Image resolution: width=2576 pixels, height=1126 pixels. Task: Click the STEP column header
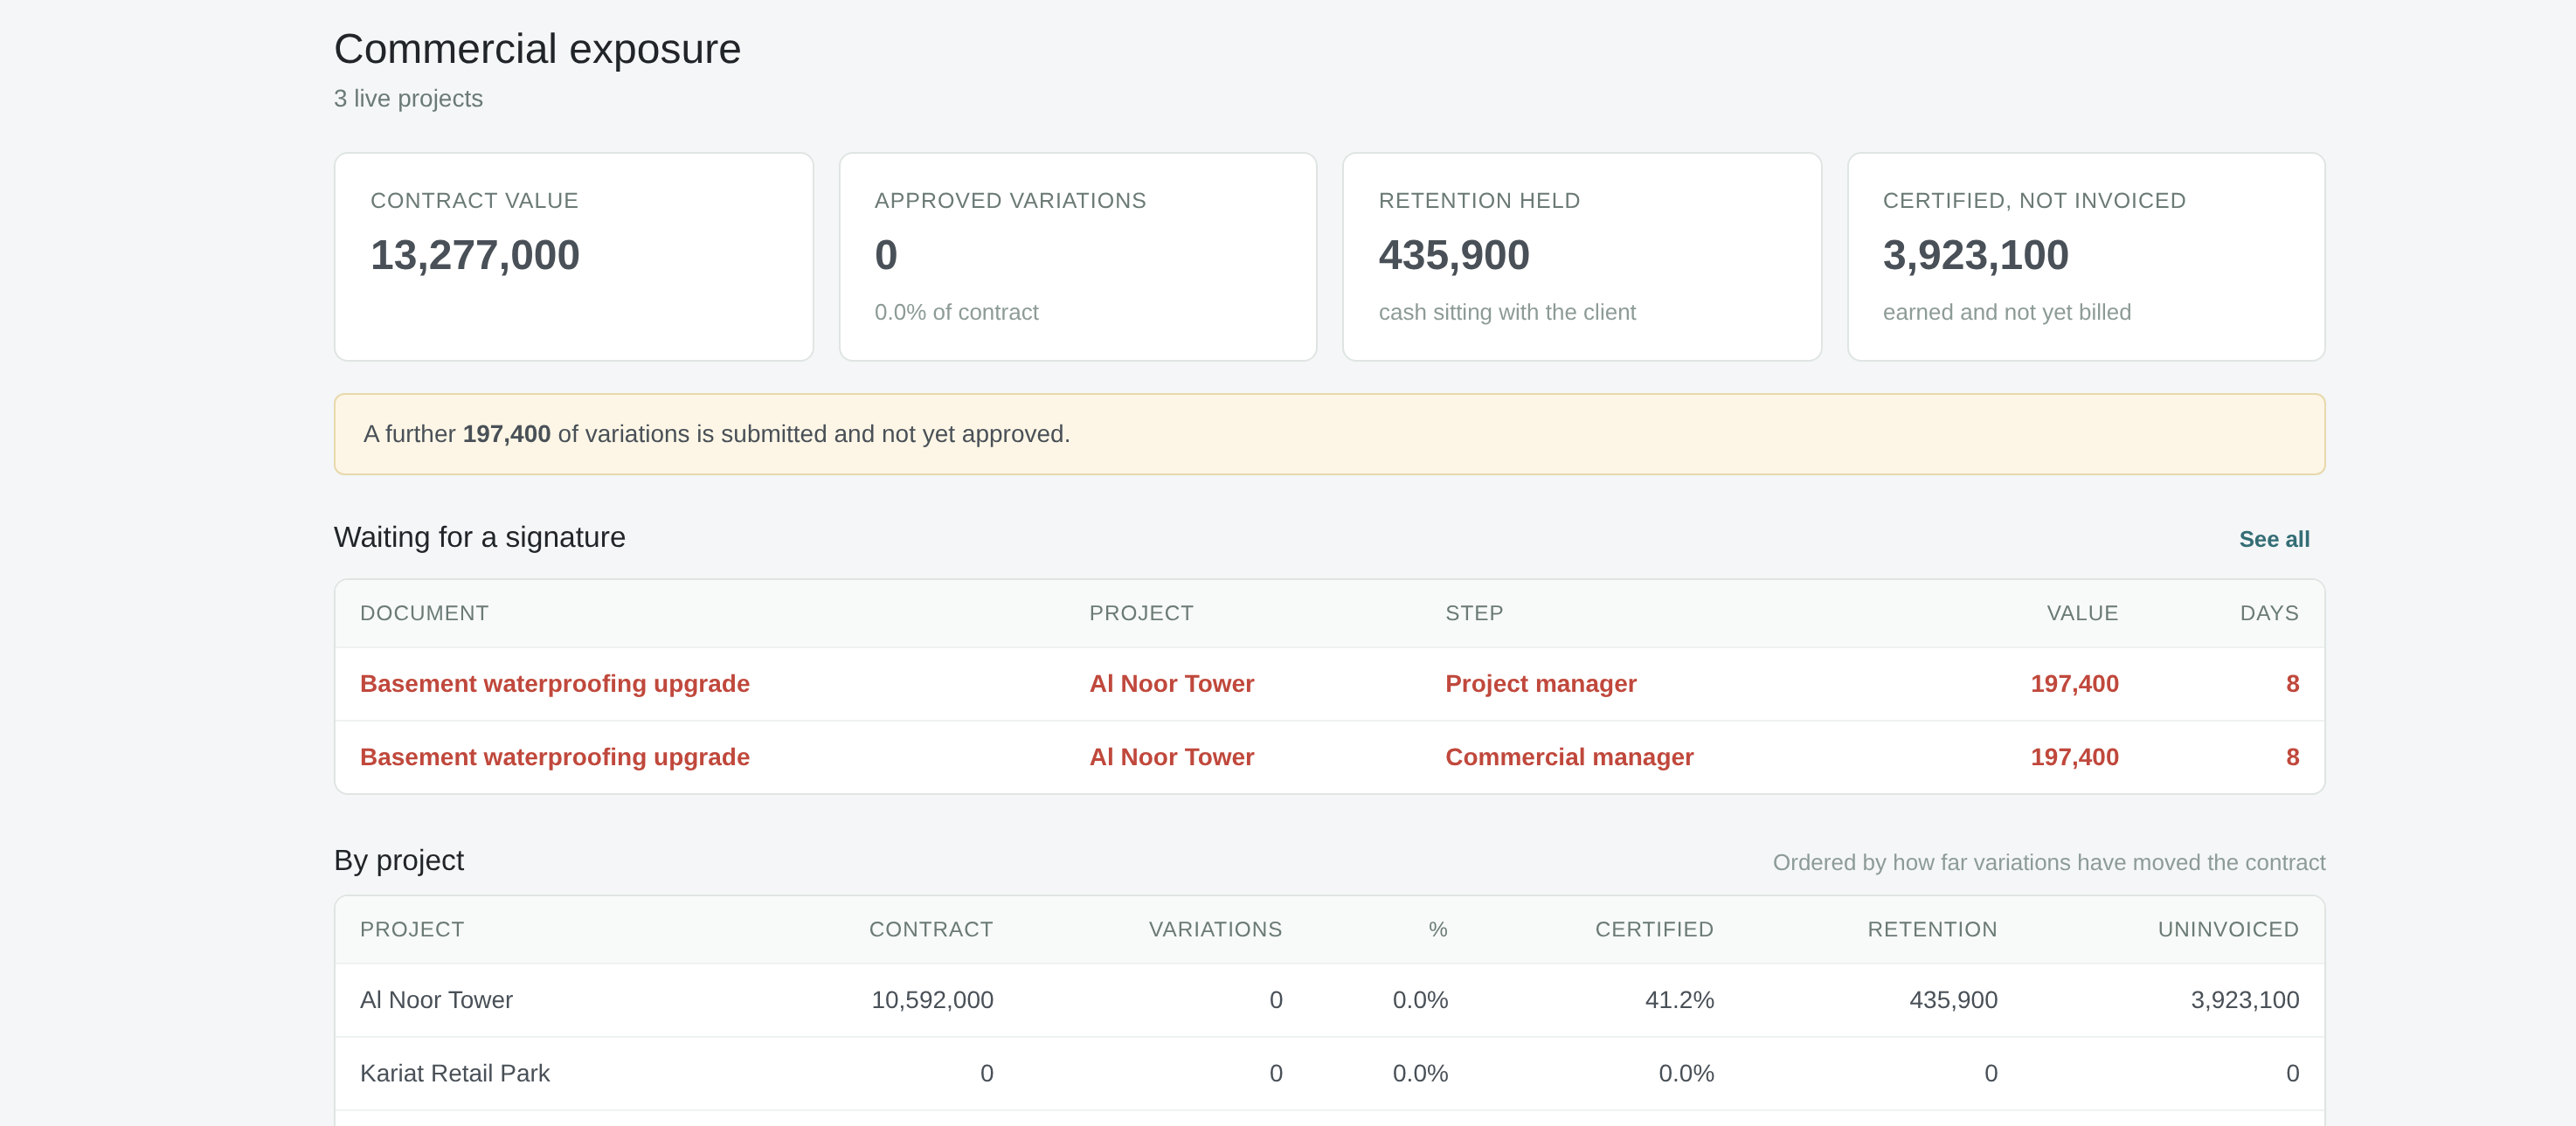(1474, 613)
